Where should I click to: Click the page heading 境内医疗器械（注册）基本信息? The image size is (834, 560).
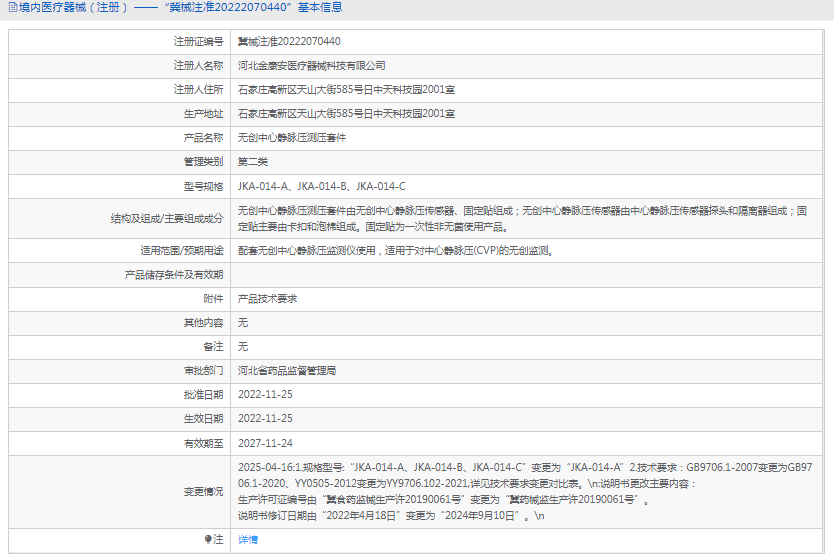tap(180, 7)
